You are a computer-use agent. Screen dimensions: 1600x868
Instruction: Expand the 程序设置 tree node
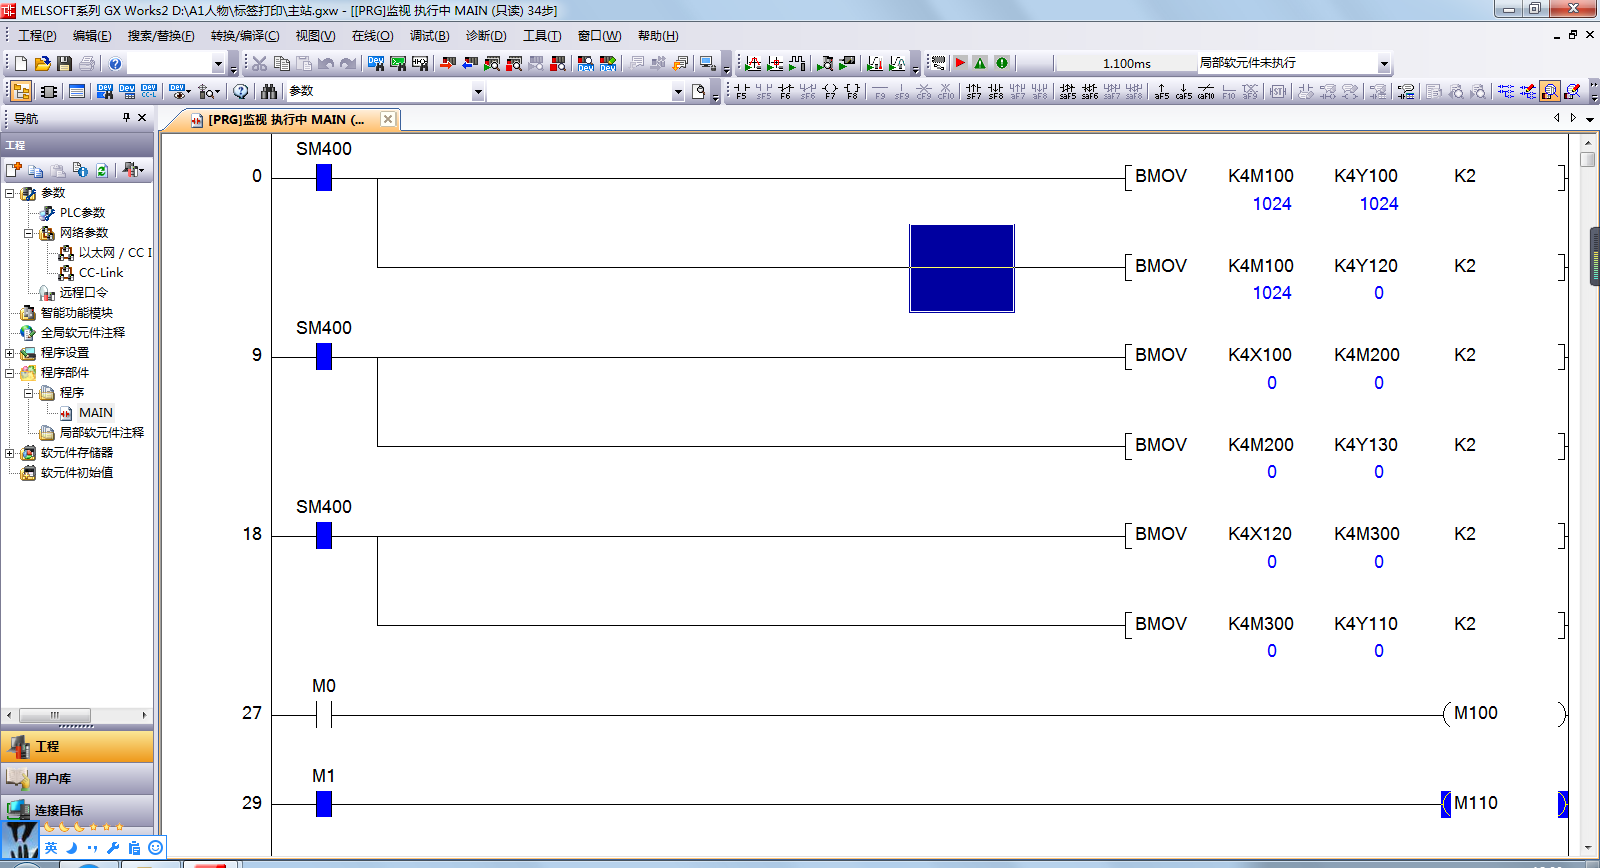pos(10,353)
